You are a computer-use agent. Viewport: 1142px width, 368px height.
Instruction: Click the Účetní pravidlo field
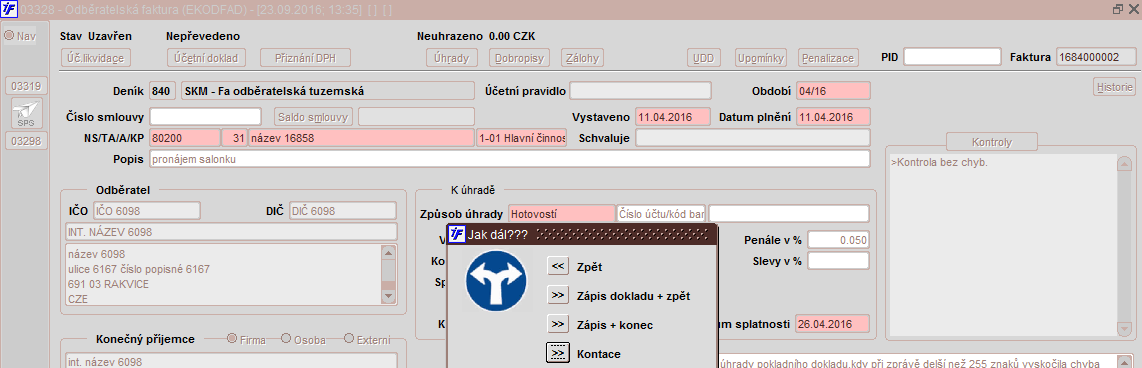point(640,91)
